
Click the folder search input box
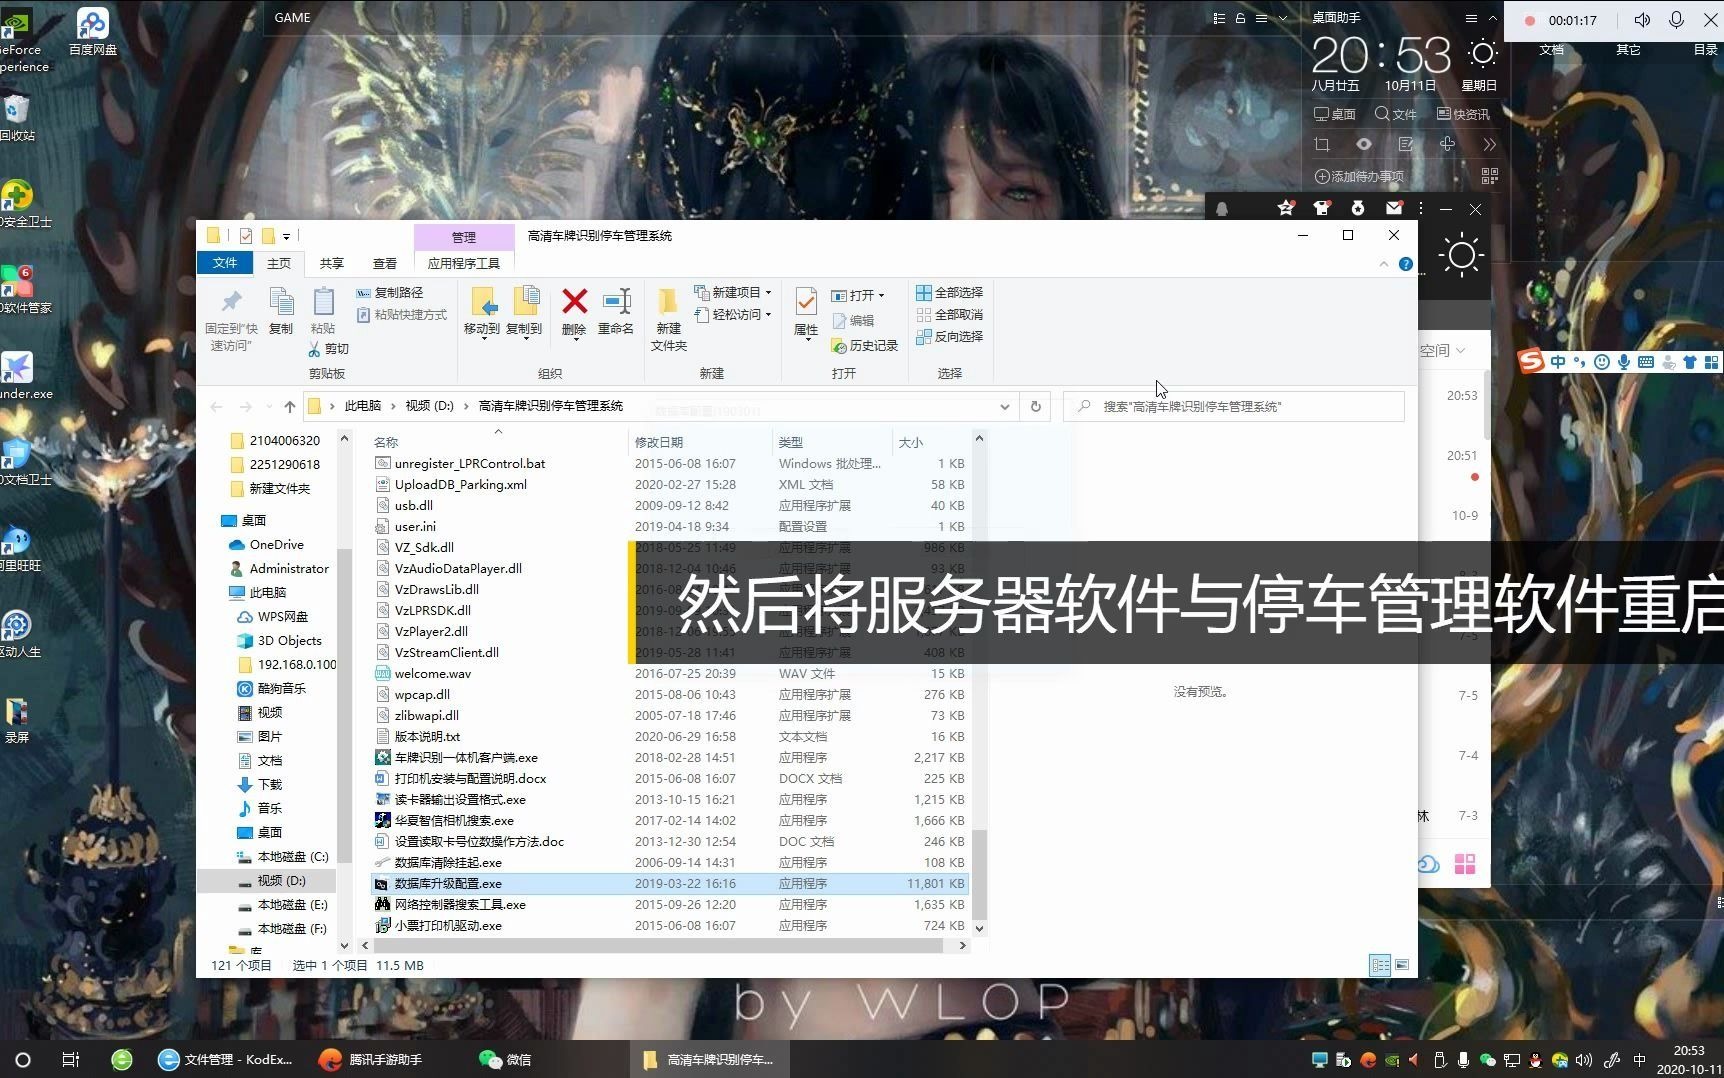tap(1230, 406)
